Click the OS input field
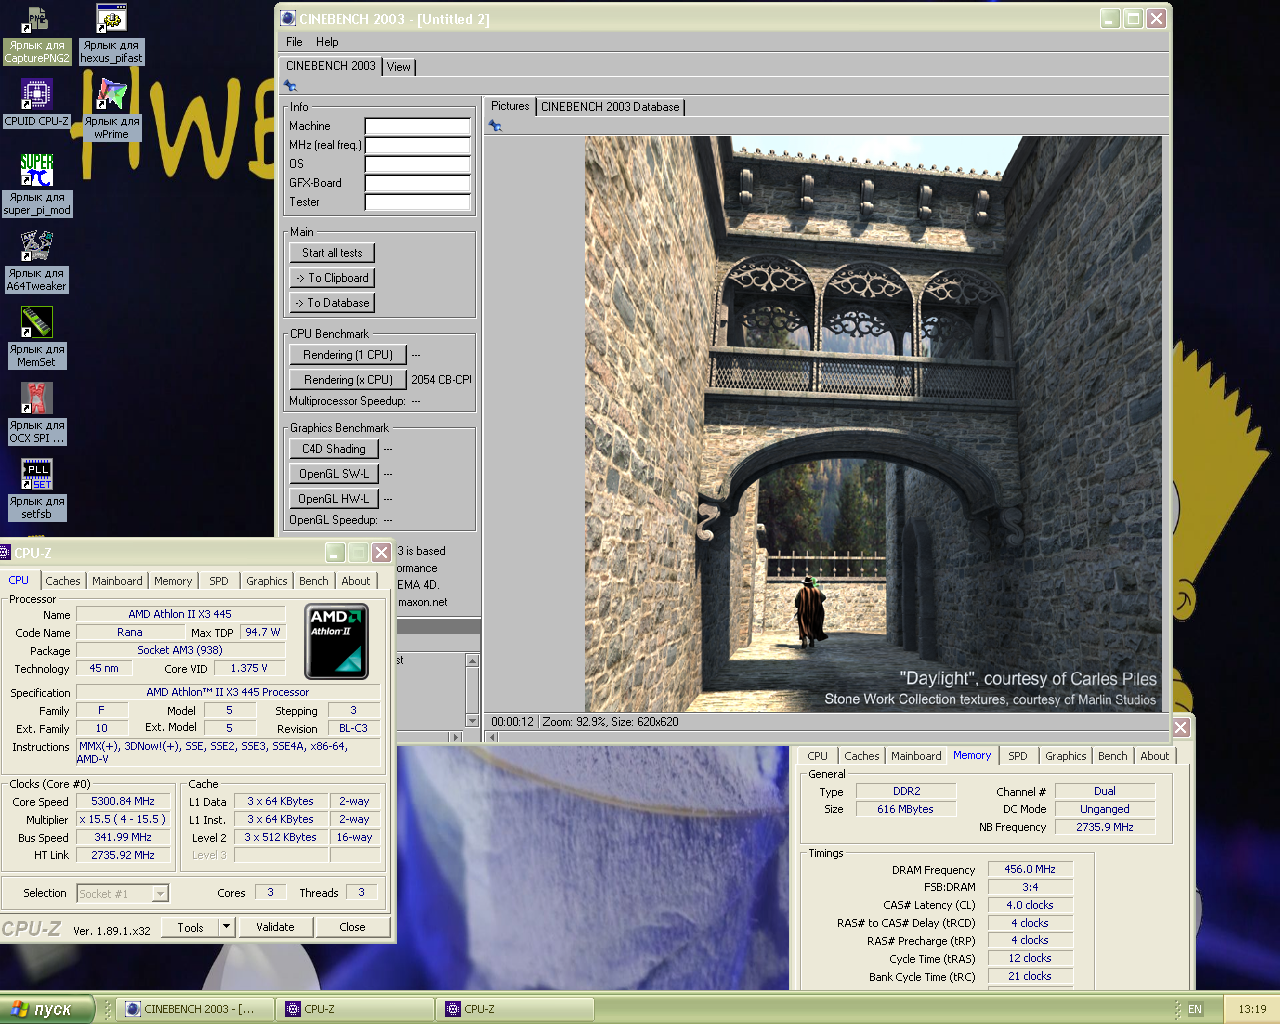Image resolution: width=1280 pixels, height=1024 pixels. [x=418, y=164]
